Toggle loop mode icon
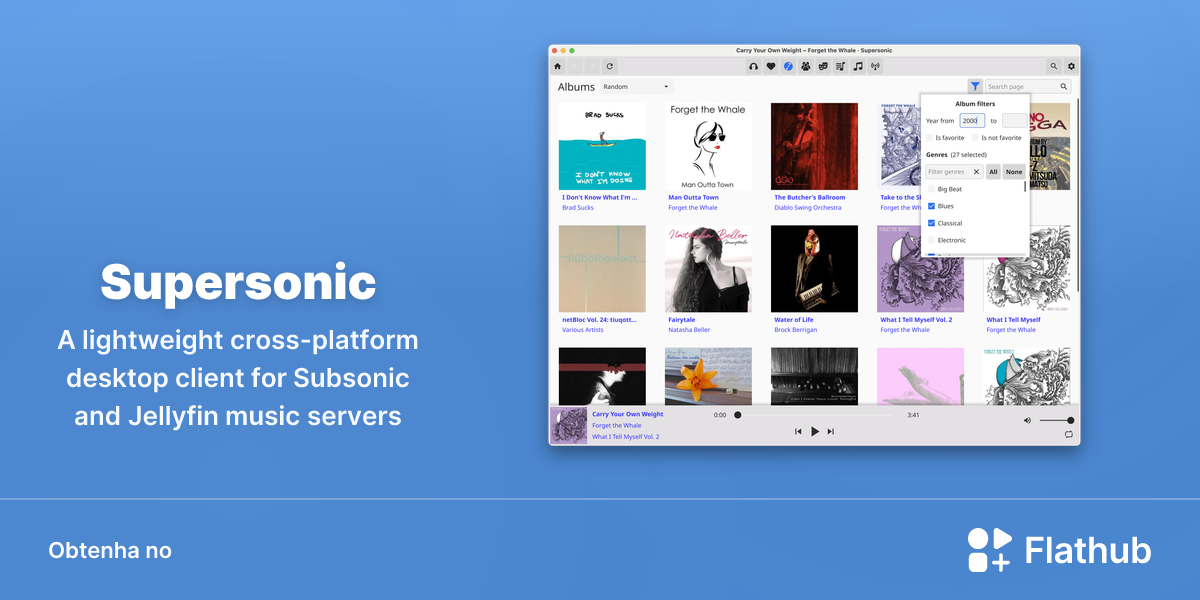1200x600 pixels. pyautogui.click(x=1069, y=434)
